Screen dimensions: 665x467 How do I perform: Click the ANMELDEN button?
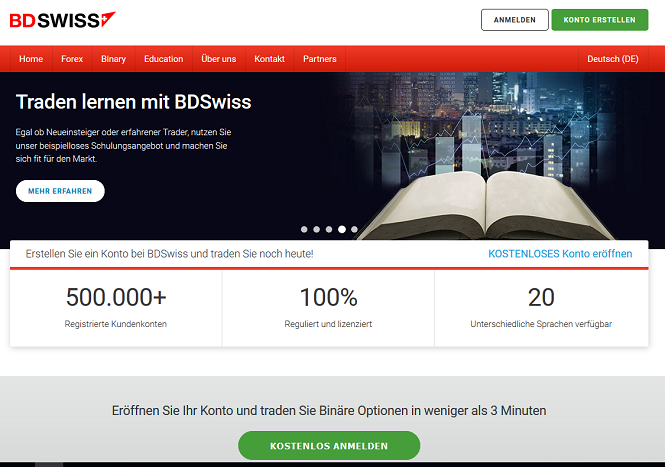coord(514,20)
